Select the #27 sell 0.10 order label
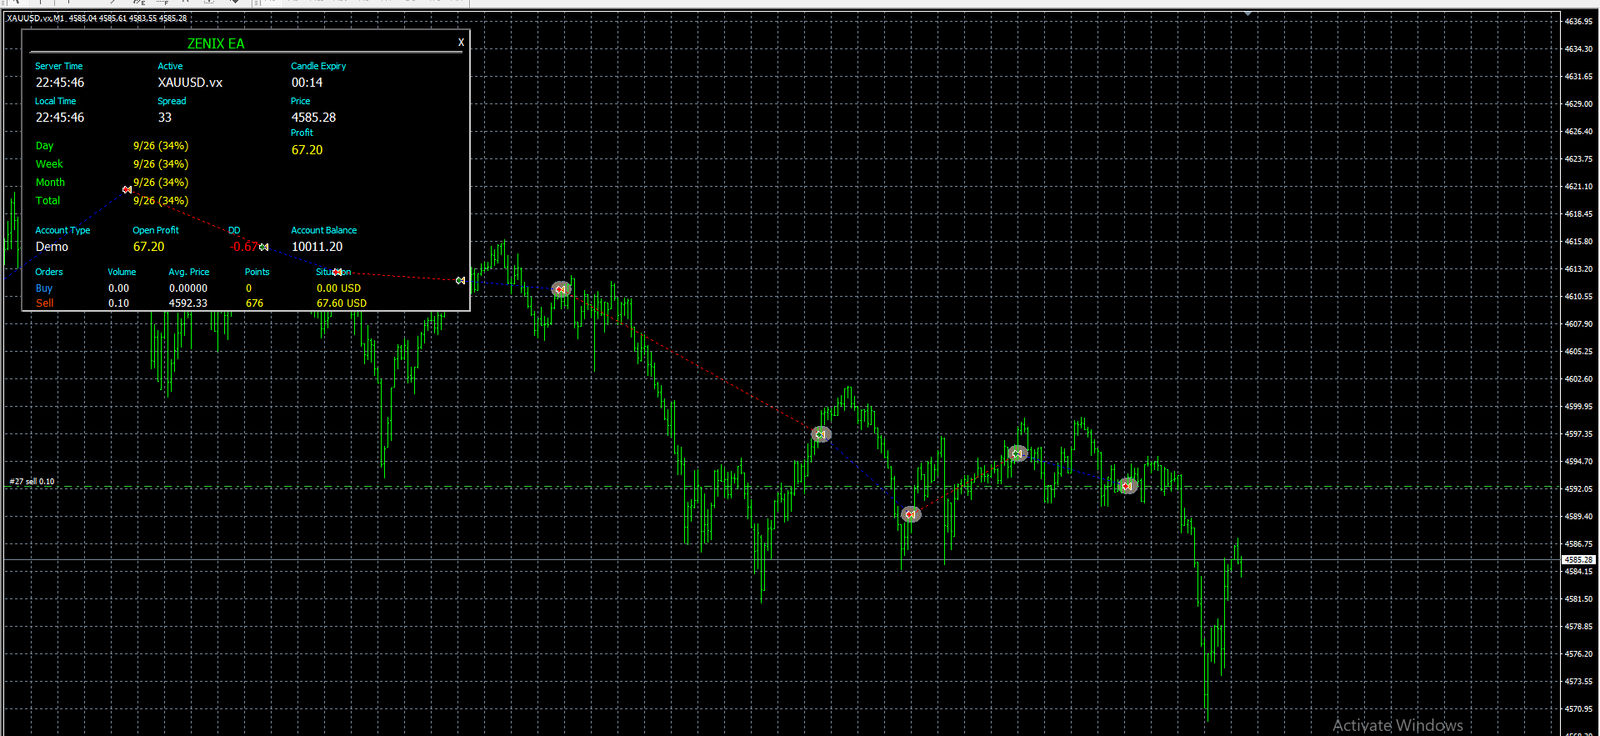This screenshot has height=736, width=1600. pyautogui.click(x=32, y=481)
